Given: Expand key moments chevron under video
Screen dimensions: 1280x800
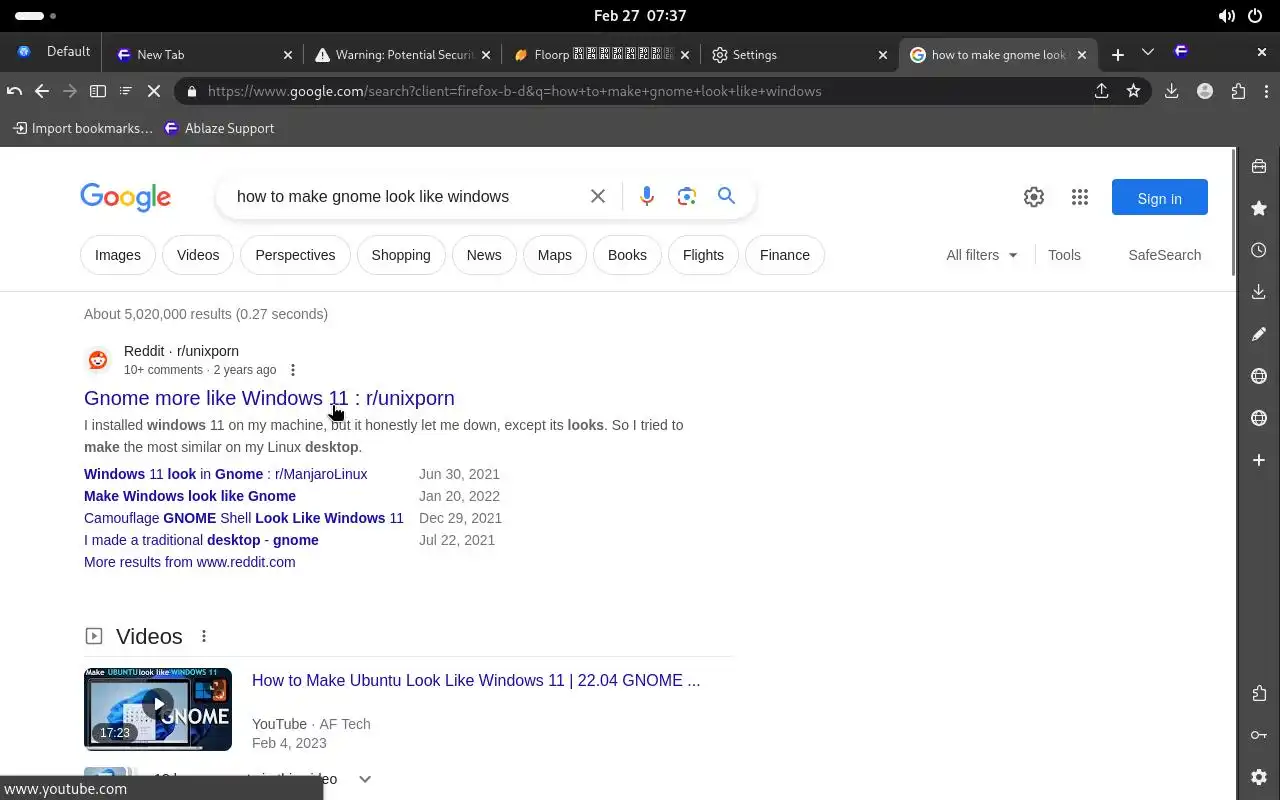Looking at the screenshot, I should coord(365,779).
